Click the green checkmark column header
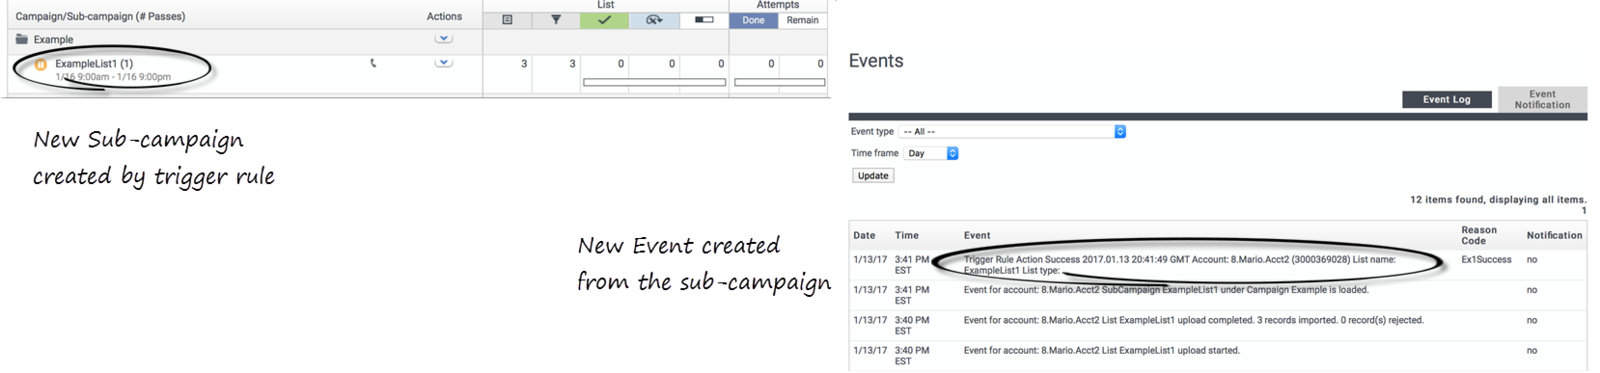Screen dimensions: 1600x373 coord(604,20)
